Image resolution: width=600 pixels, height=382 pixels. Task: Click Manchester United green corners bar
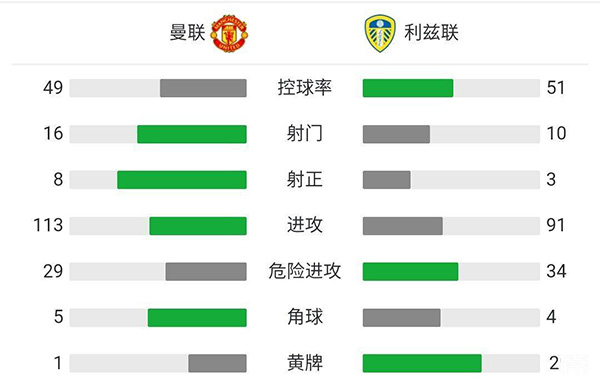197,317
